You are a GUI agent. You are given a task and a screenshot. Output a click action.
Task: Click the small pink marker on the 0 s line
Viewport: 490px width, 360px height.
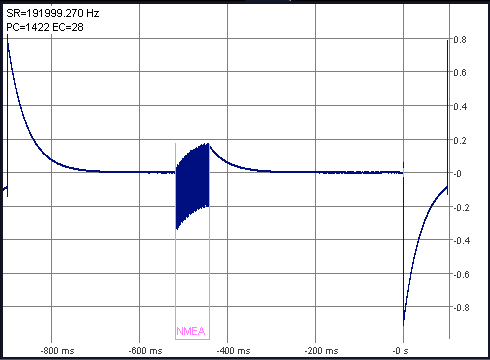(x=403, y=172)
